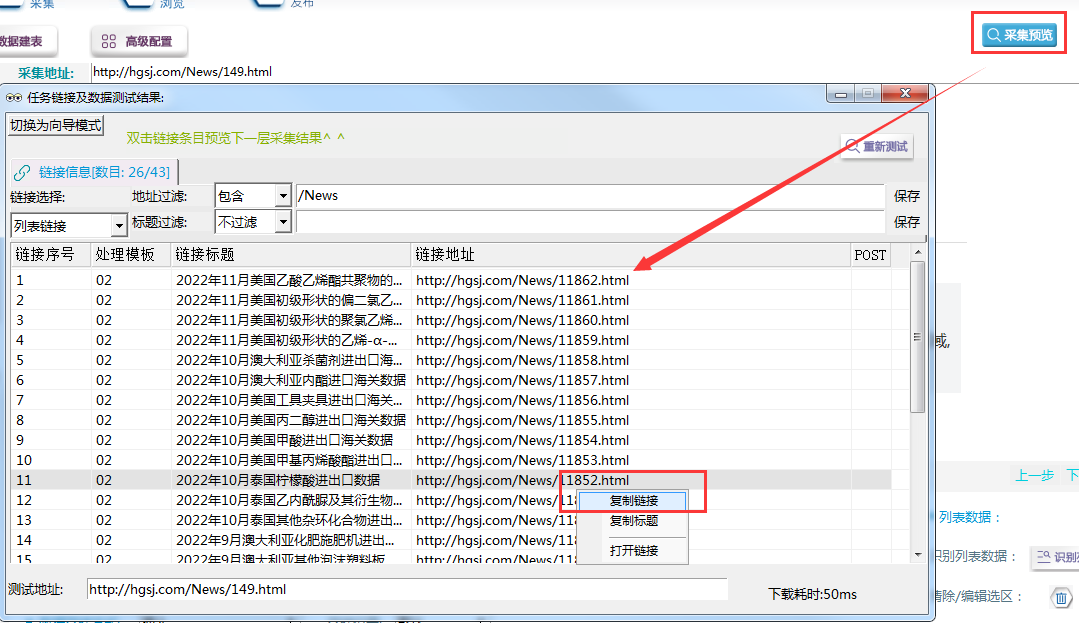Select row 13 title 泰国其他杂环化合物

289,520
